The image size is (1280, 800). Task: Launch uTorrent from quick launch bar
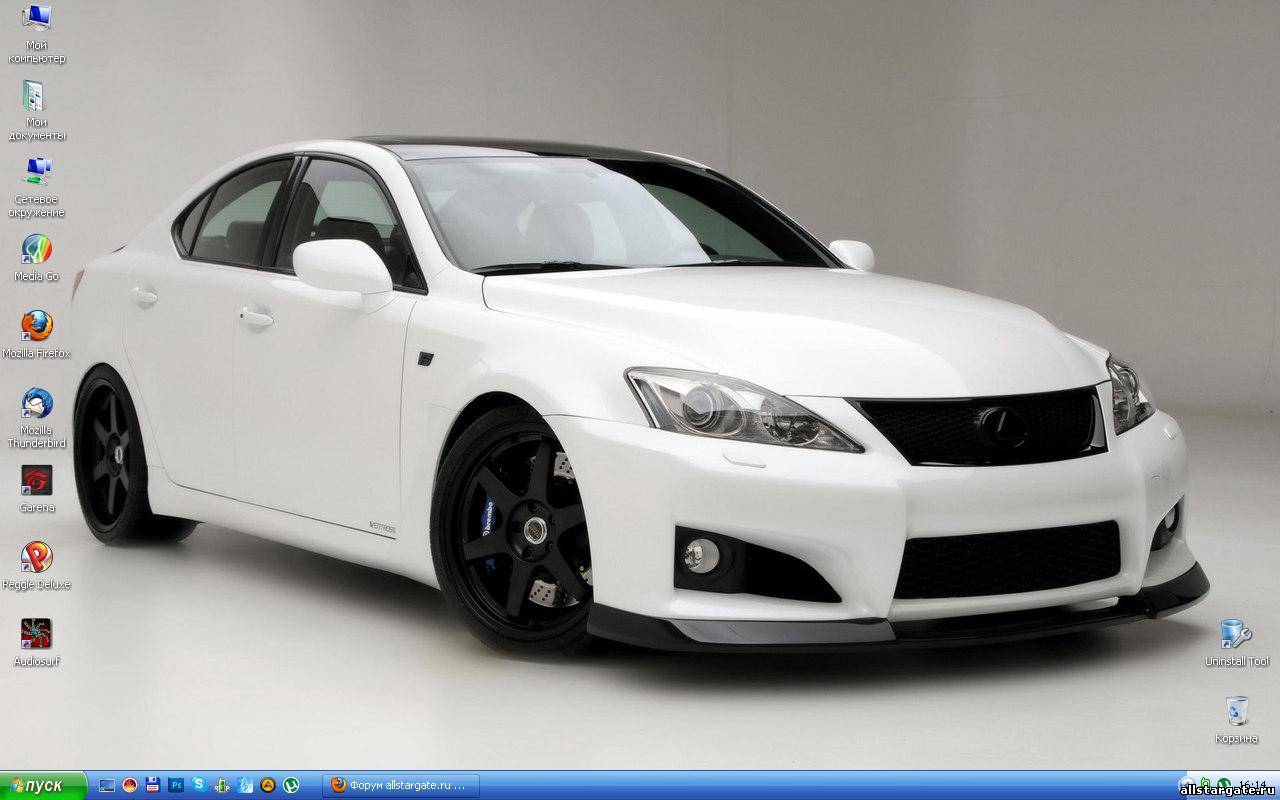pyautogui.click(x=291, y=786)
